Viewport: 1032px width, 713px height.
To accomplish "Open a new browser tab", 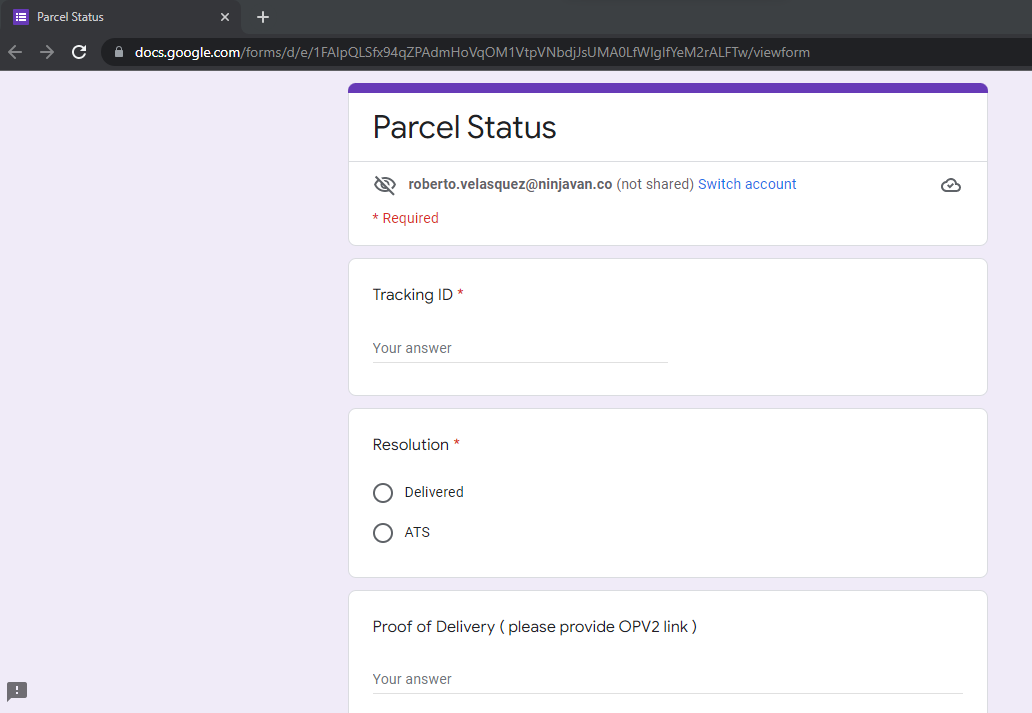I will tap(263, 17).
